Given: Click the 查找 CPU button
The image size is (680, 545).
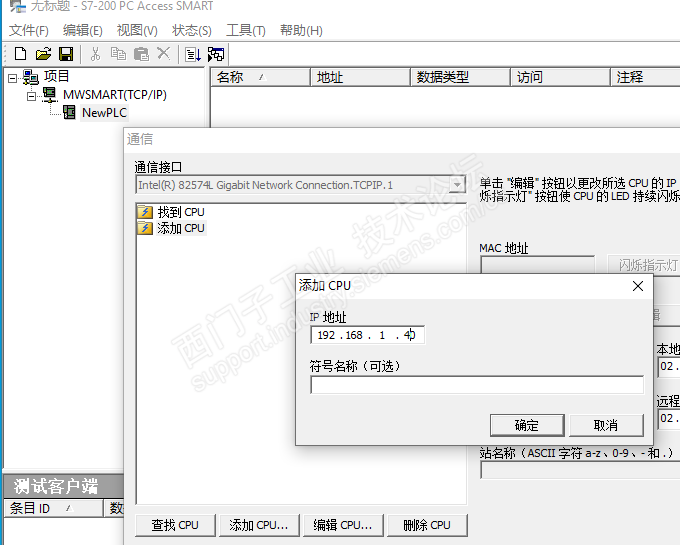Looking at the screenshot, I should click(175, 525).
